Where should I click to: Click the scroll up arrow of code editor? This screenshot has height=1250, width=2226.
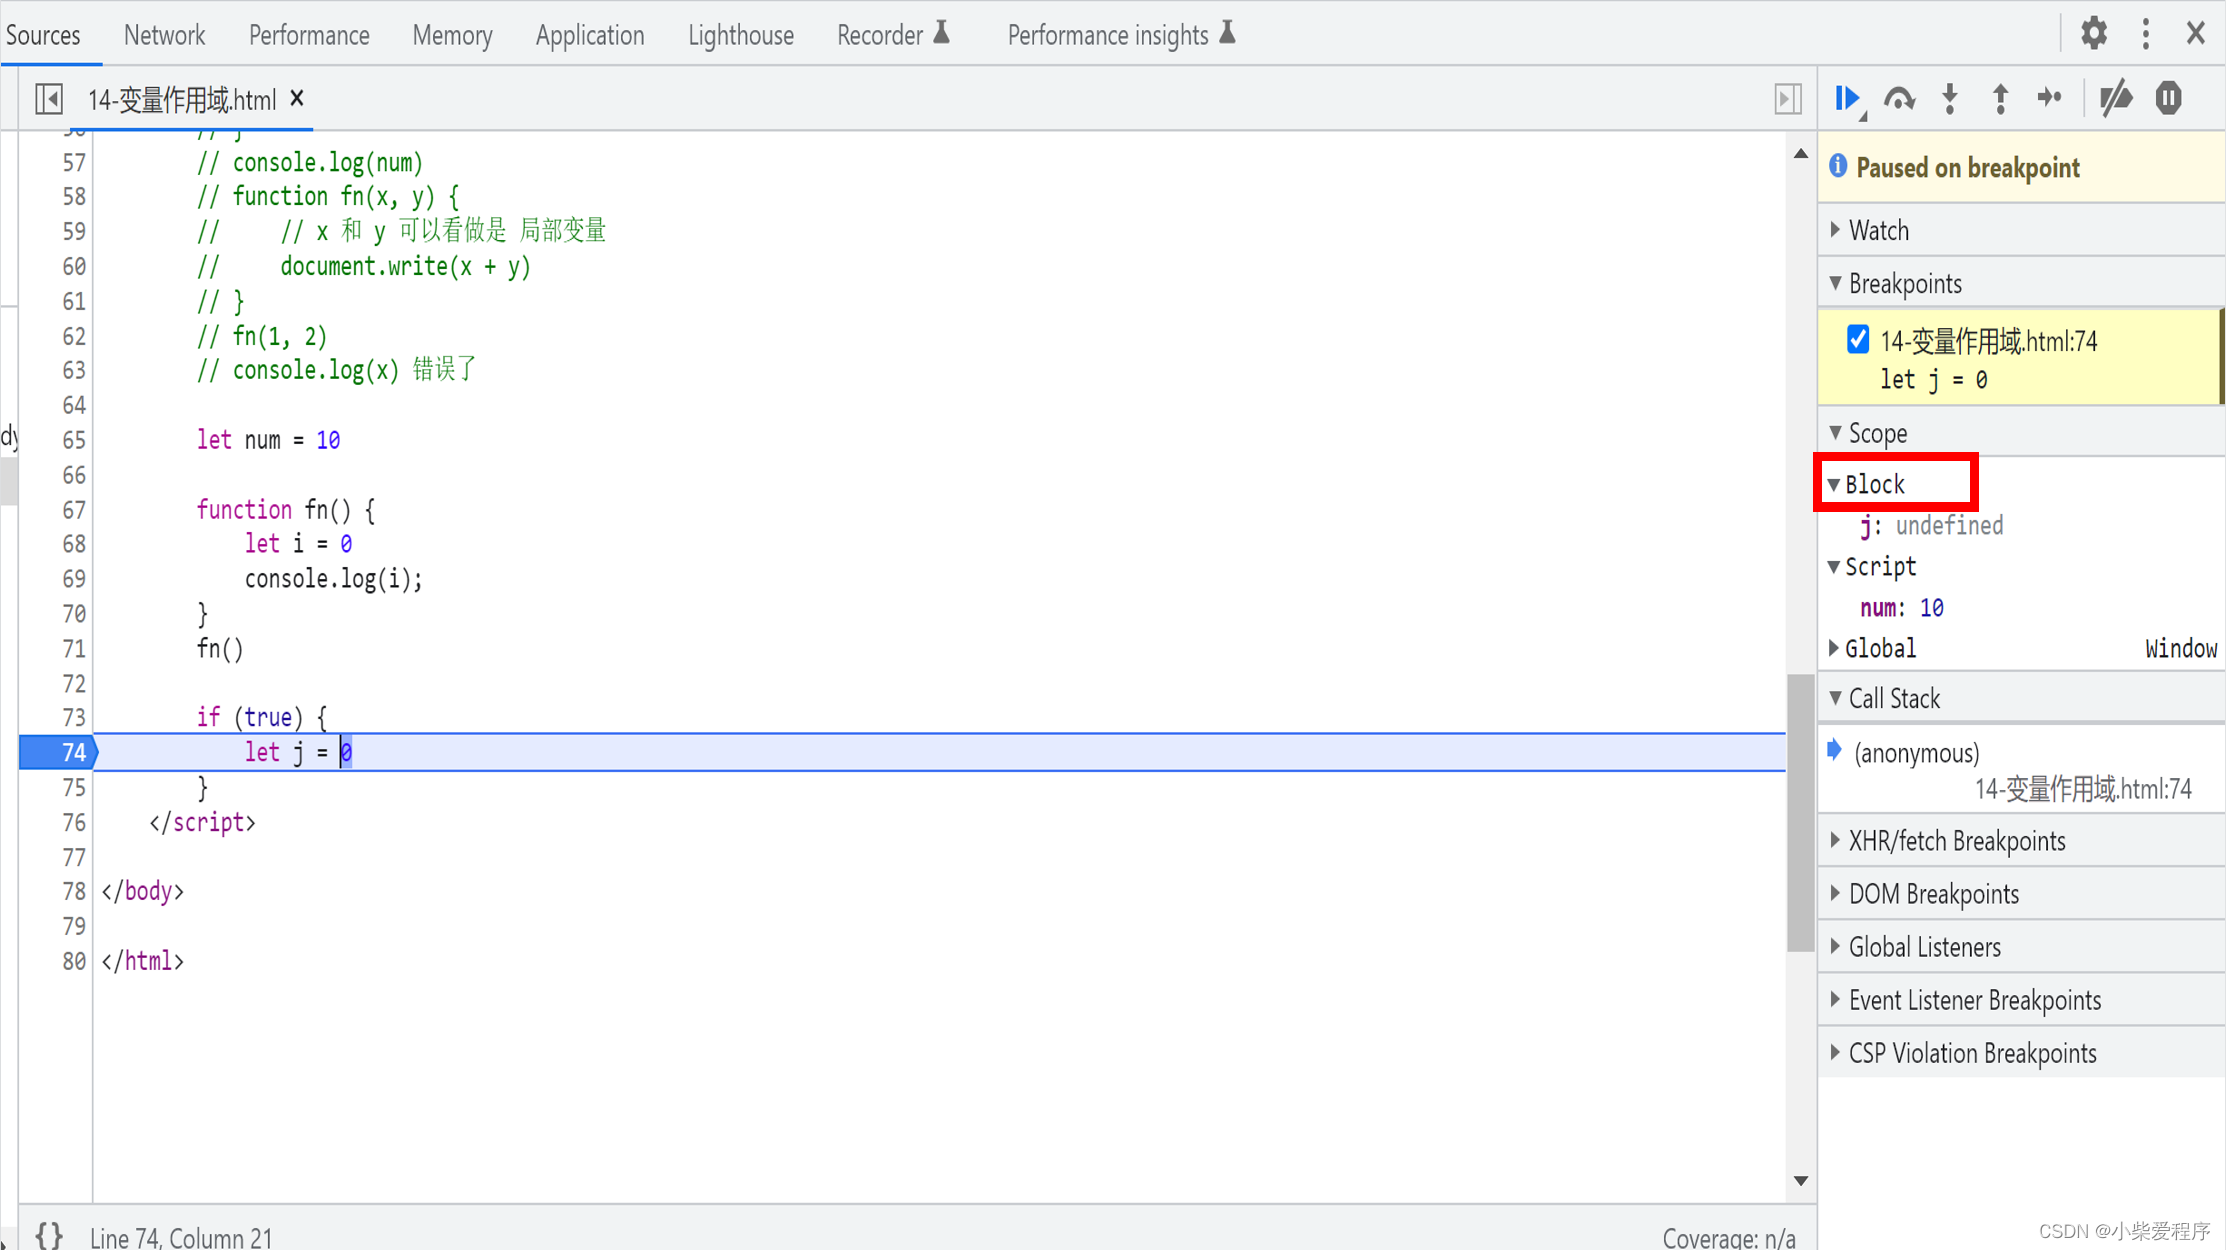pyautogui.click(x=1800, y=153)
